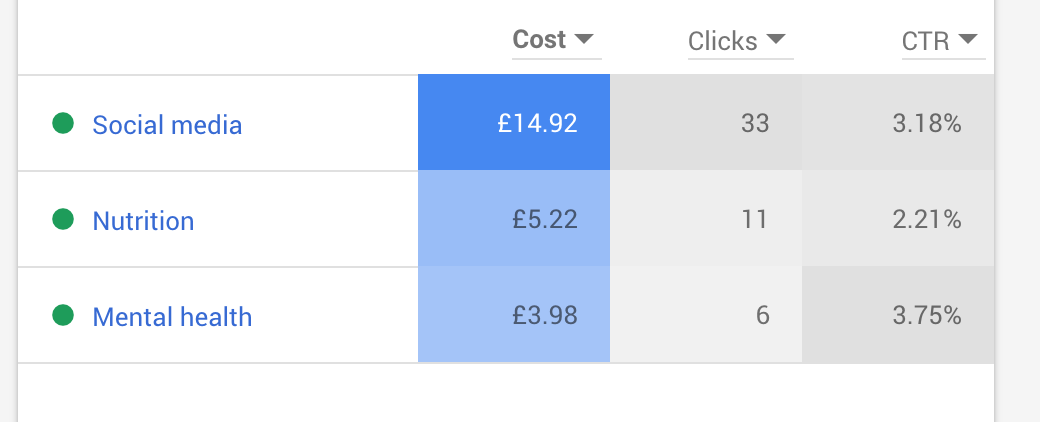Click the dark blue £14.92 cost cell

tap(514, 123)
